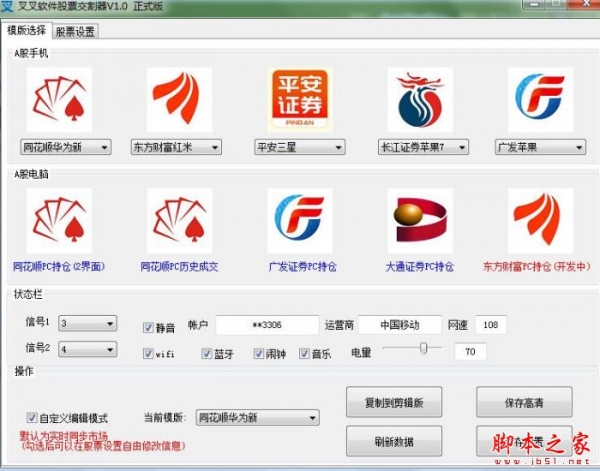Expand the 东方财富红米 dropdown

(x=176, y=147)
